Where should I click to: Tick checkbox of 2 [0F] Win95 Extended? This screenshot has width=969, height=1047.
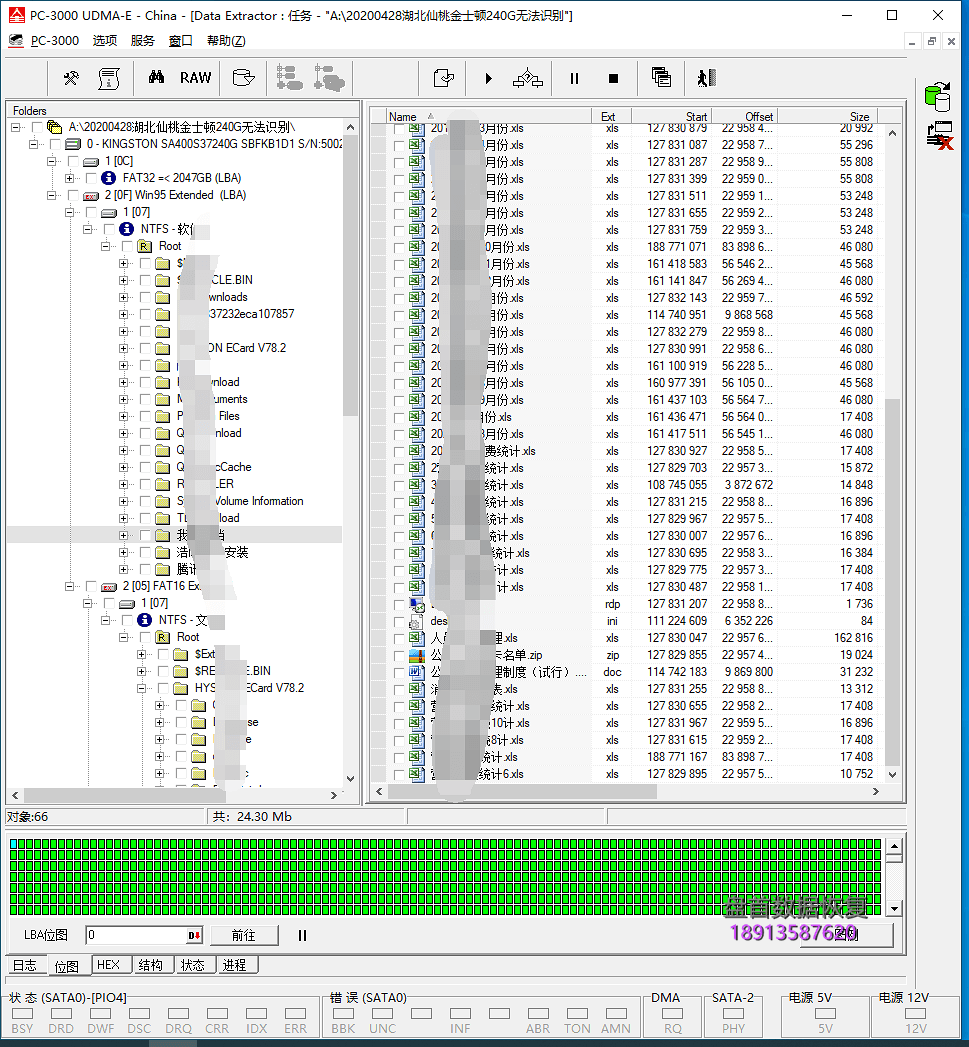pyautogui.click(x=73, y=196)
